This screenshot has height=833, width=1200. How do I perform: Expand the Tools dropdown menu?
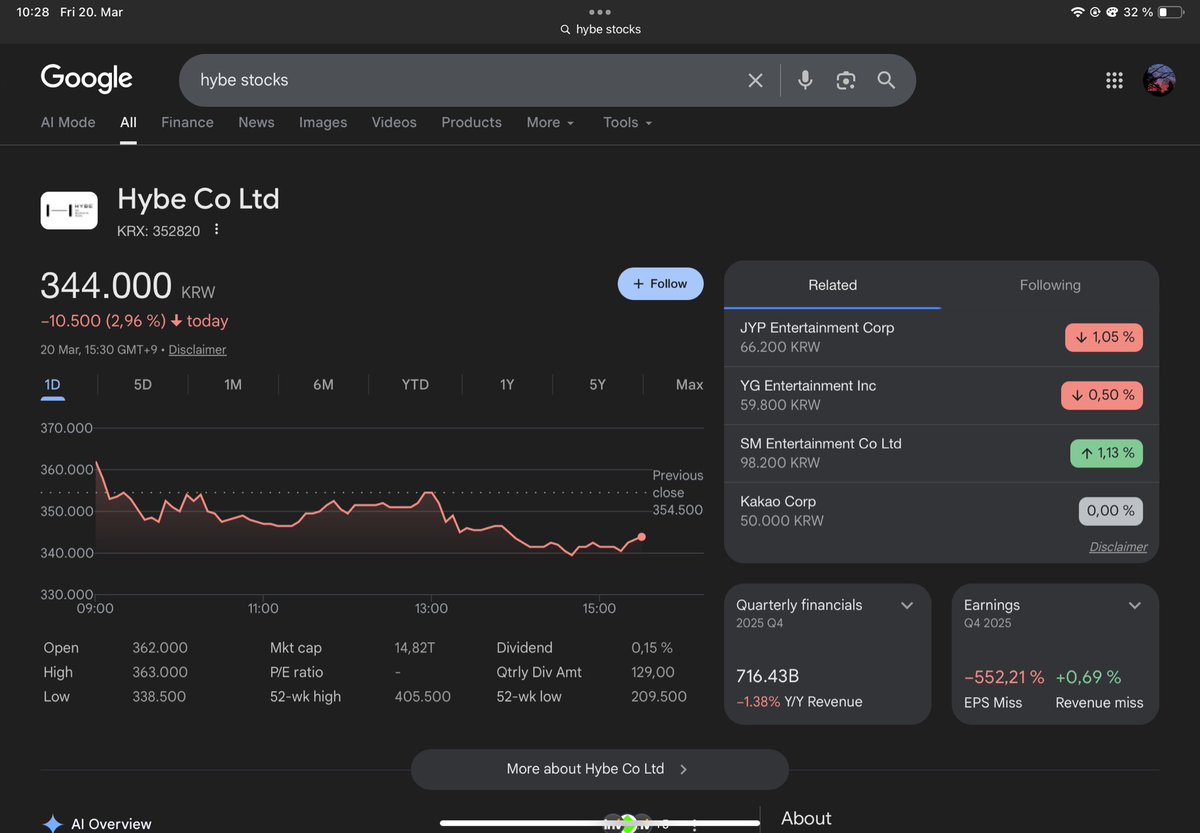627,122
